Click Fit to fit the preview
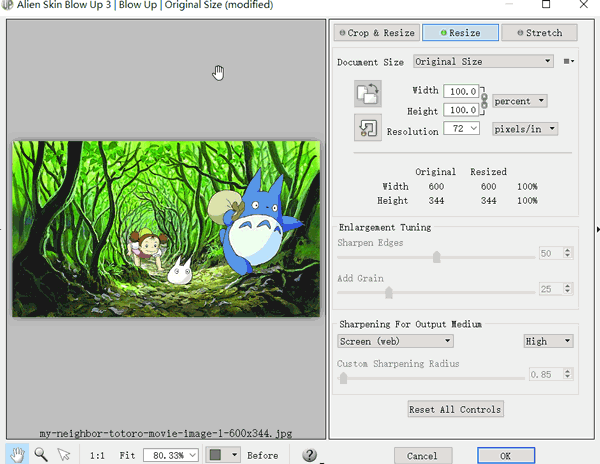 127,456
